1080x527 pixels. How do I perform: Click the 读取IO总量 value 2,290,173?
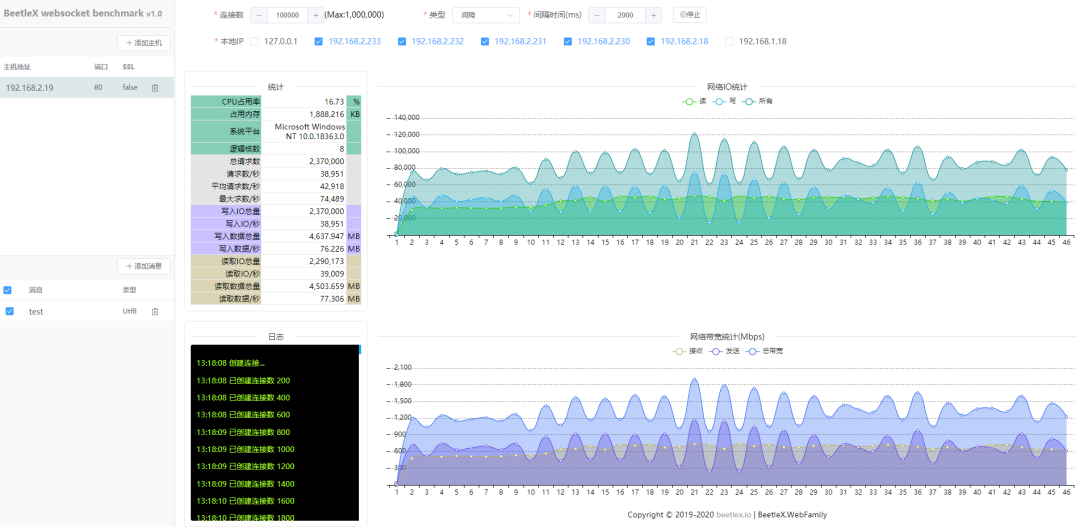click(327, 261)
